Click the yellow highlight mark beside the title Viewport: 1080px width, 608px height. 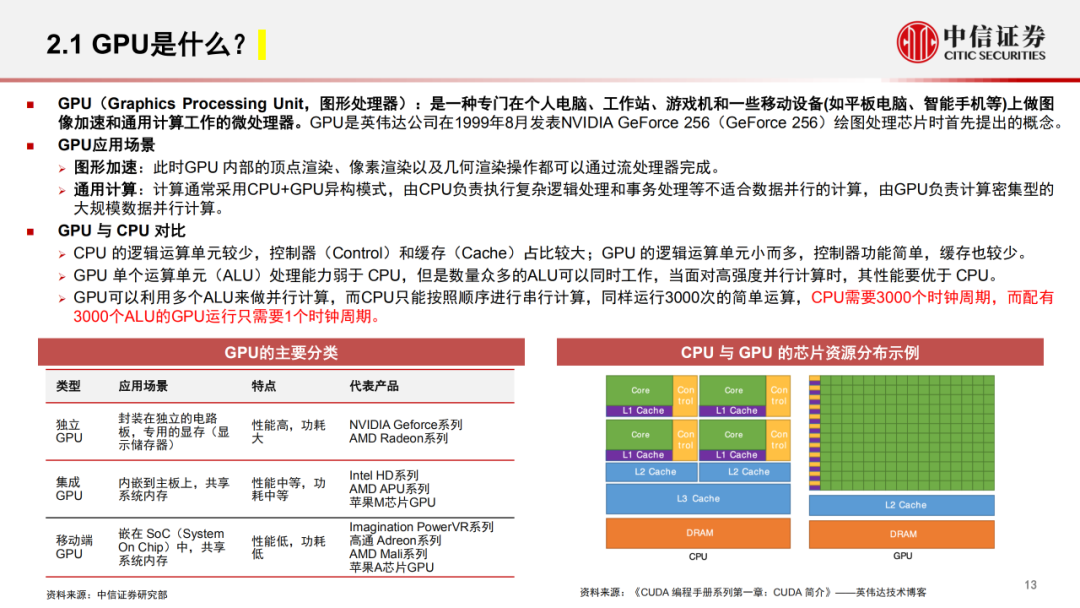click(x=264, y=43)
